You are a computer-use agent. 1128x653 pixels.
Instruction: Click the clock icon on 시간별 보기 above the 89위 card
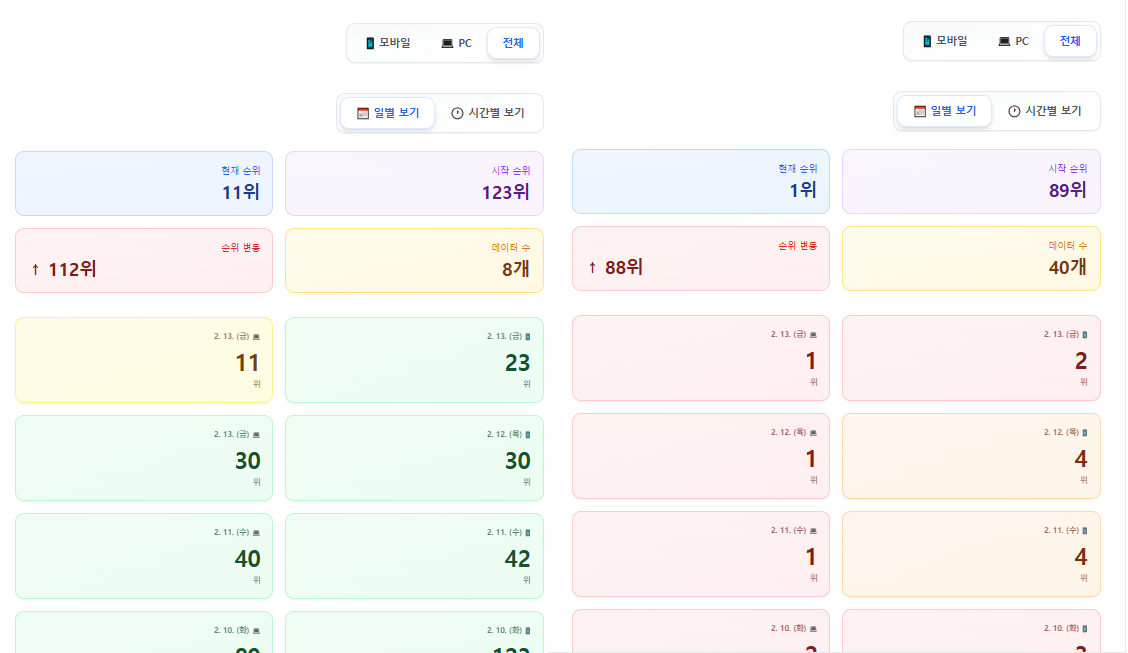click(x=1014, y=111)
